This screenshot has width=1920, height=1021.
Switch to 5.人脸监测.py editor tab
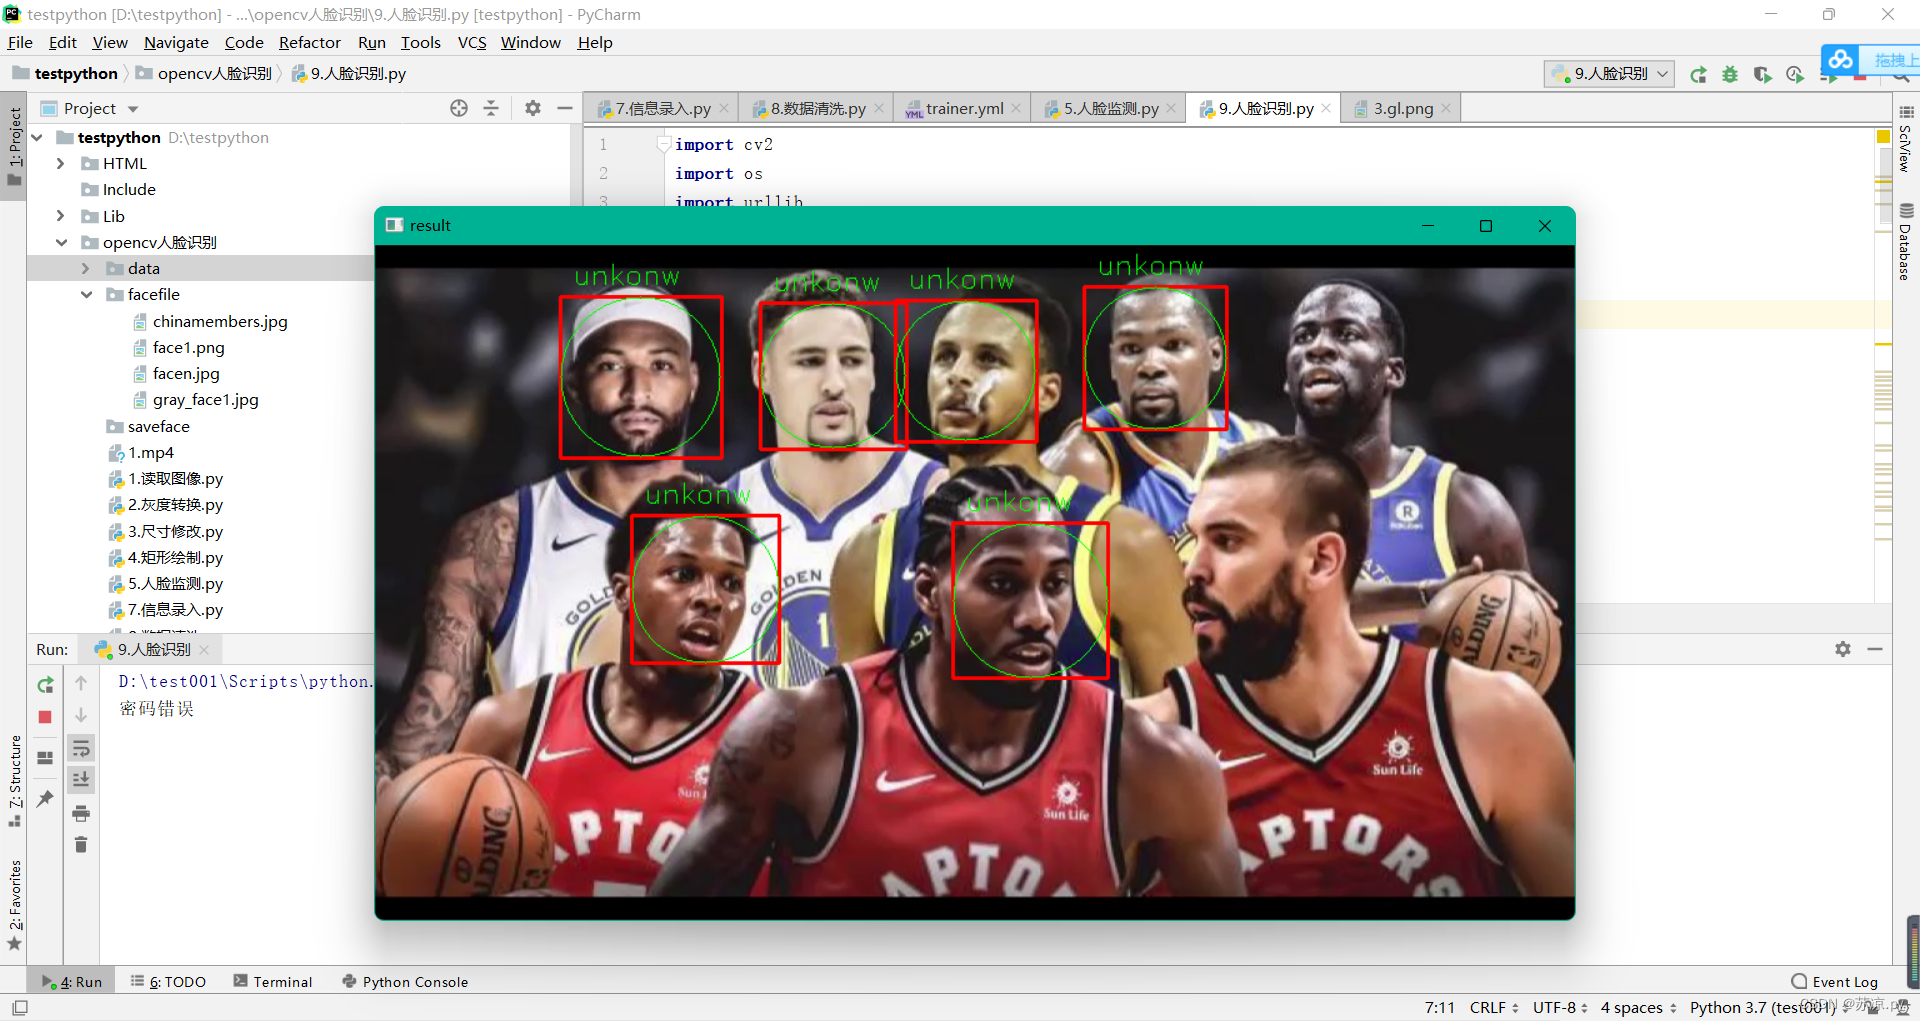point(1110,108)
